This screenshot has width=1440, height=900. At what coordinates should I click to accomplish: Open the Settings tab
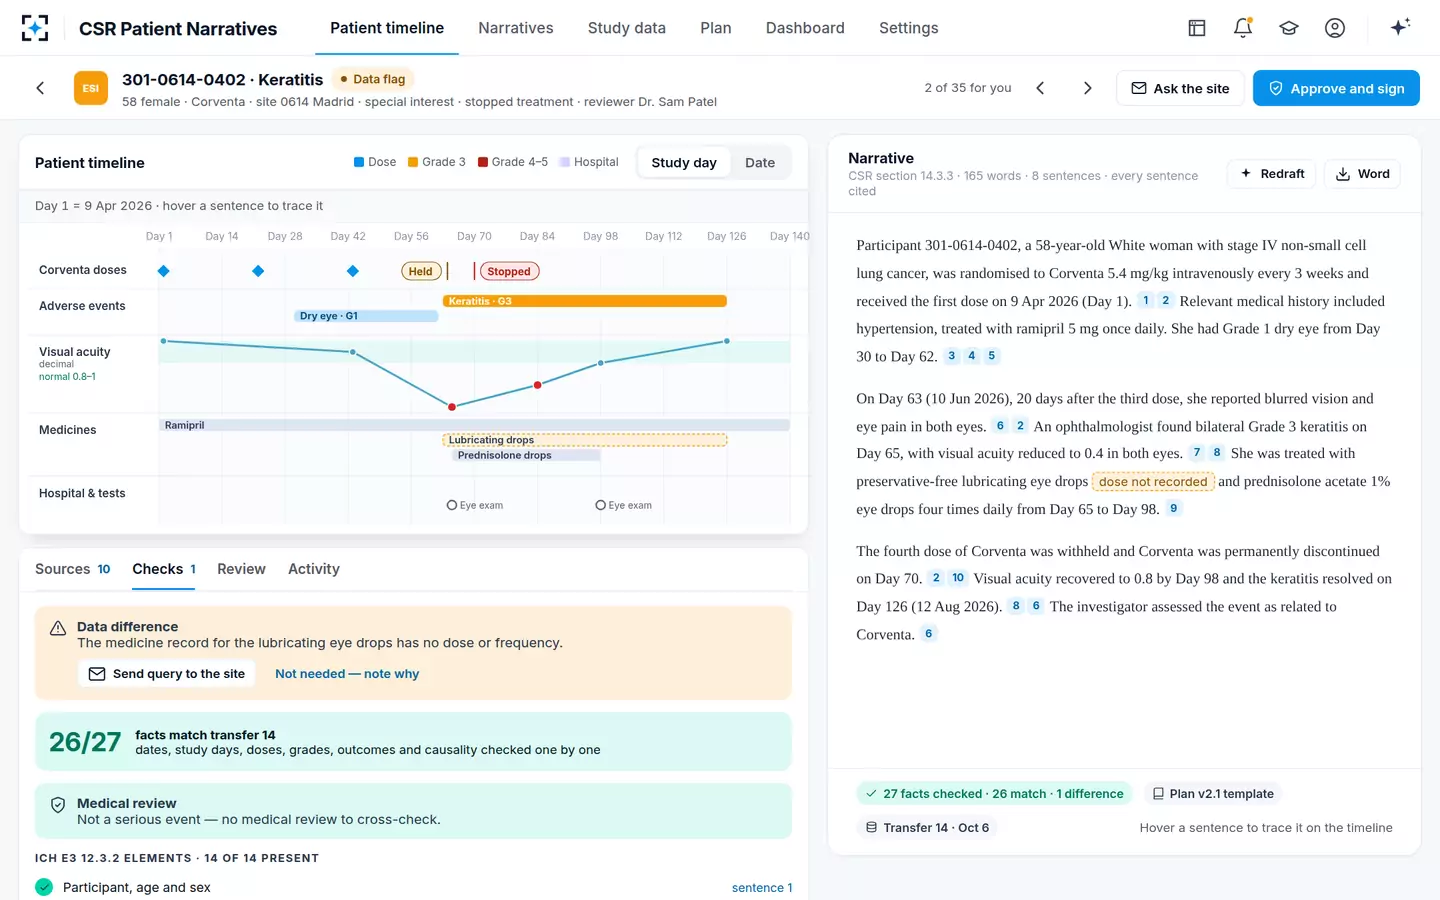tap(909, 28)
